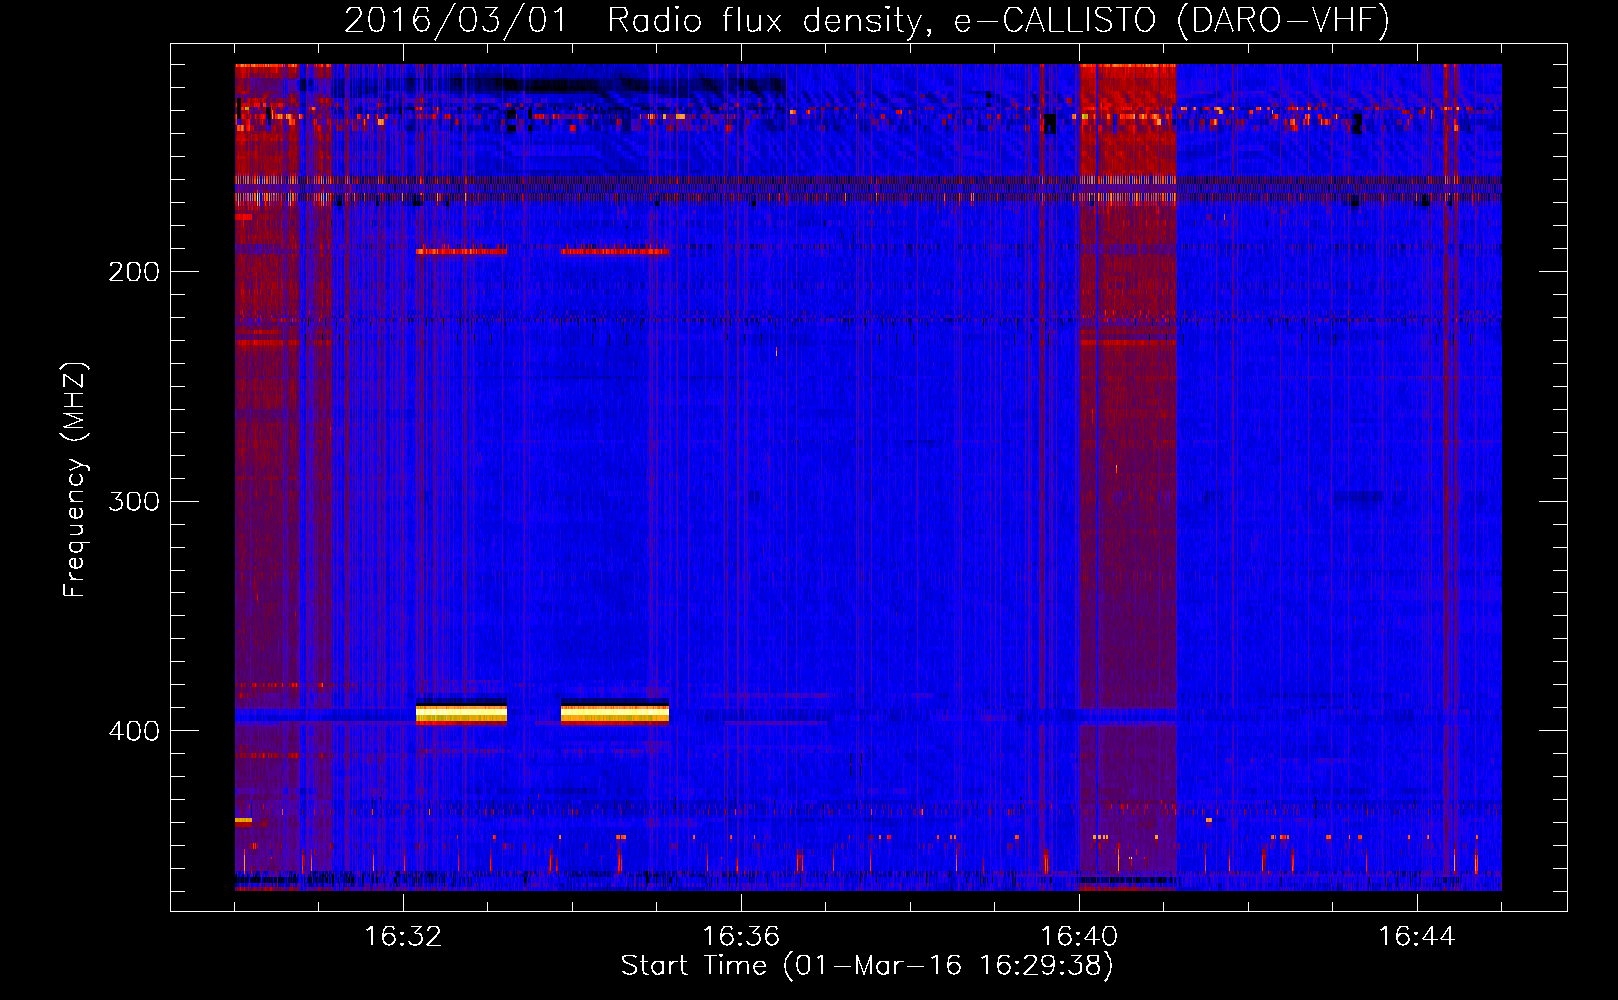
Task: Click the '300' frequency tick label
Action: pyautogui.click(x=134, y=501)
